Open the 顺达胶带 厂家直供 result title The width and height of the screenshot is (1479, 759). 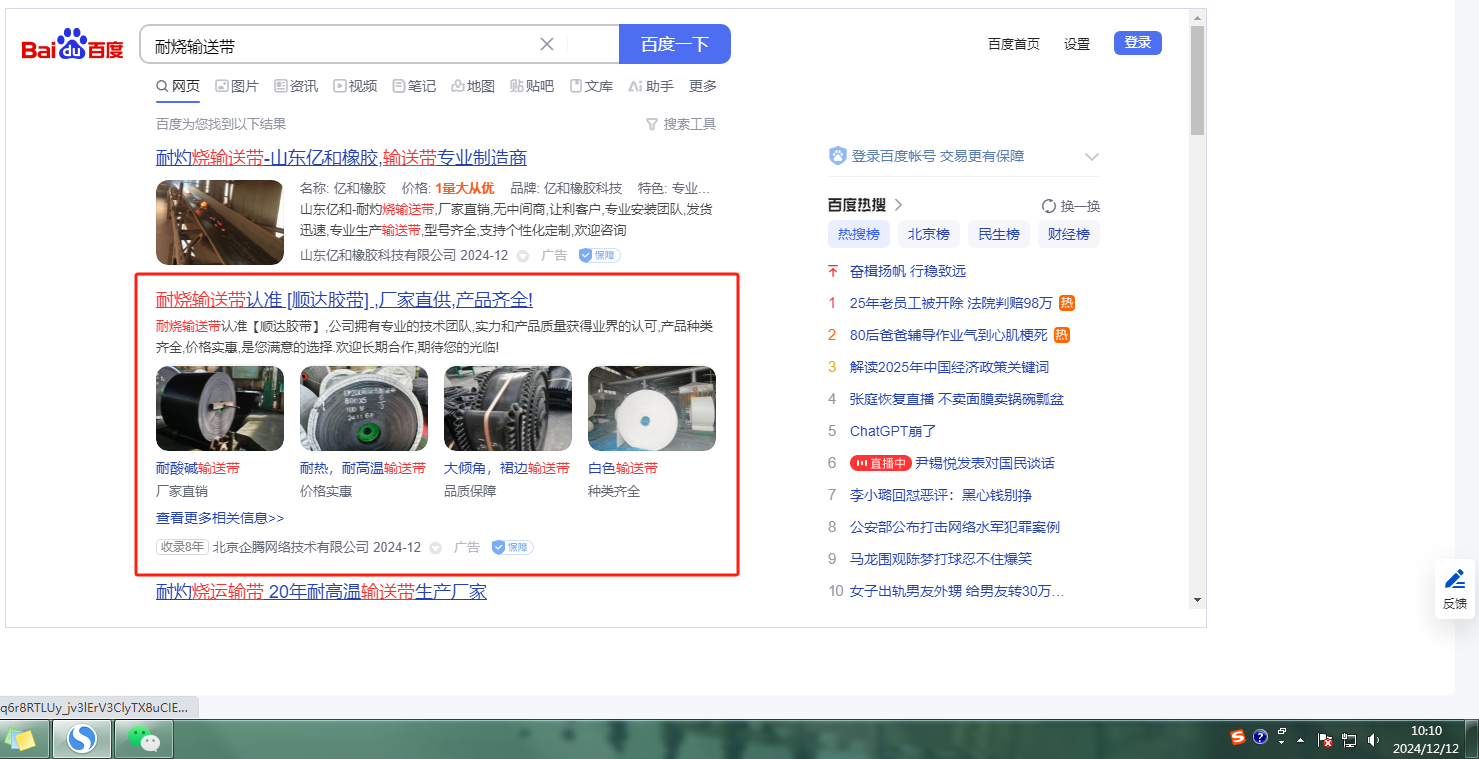click(344, 300)
